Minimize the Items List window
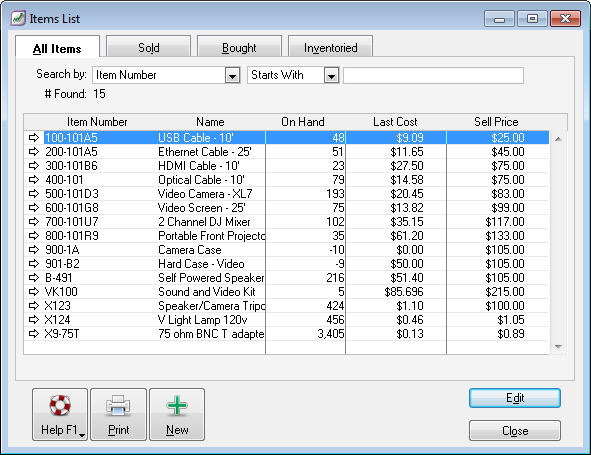This screenshot has width=591, height=455. pyautogui.click(x=499, y=19)
